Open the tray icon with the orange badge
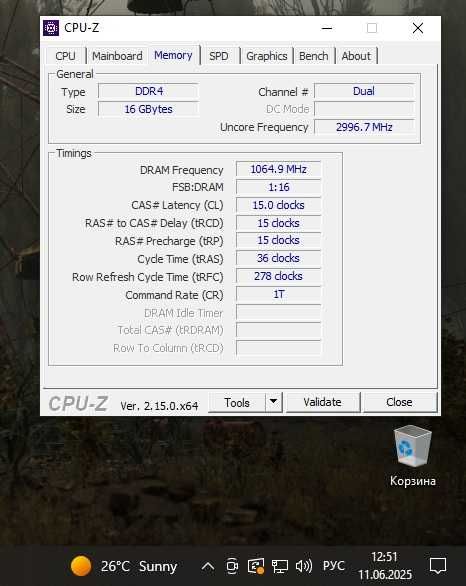The height and width of the screenshot is (586, 466). 256,566
